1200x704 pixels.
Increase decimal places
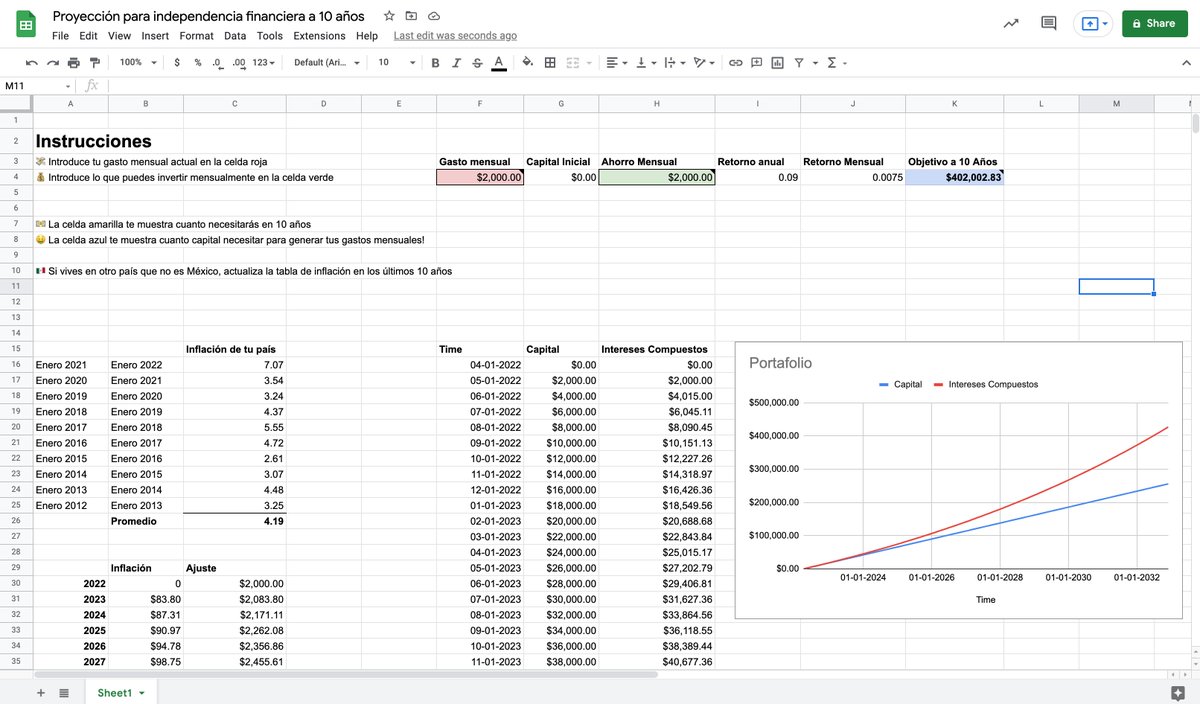point(238,63)
